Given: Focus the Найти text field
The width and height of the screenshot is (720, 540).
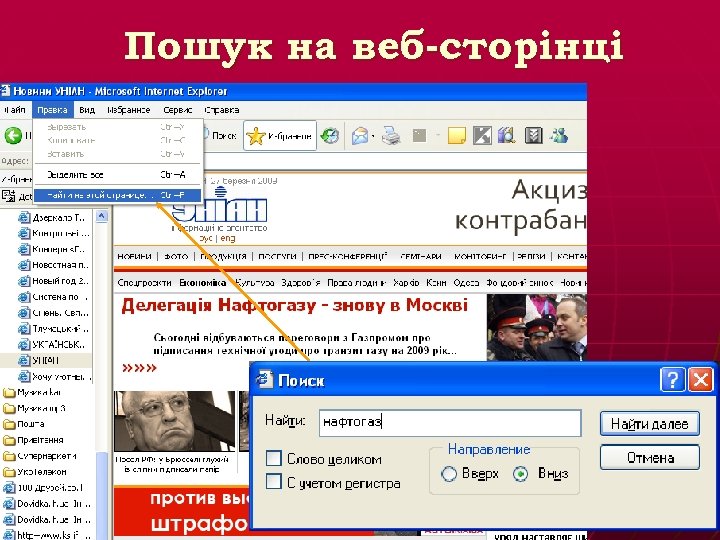Looking at the screenshot, I should pyautogui.click(x=450, y=423).
